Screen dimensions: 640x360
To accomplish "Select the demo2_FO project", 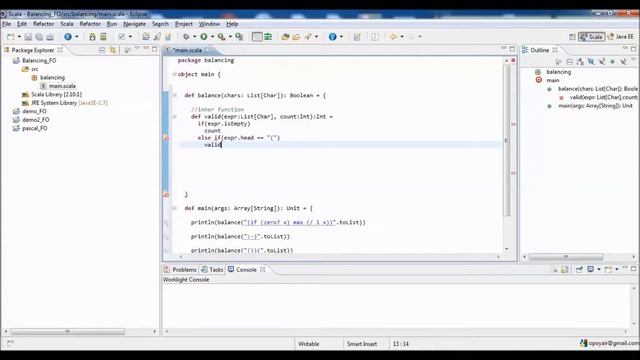I will (x=31, y=120).
